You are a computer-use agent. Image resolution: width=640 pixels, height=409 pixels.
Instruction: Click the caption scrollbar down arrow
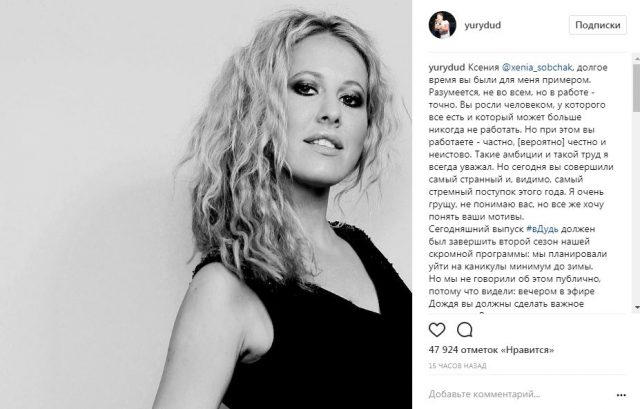point(637,307)
